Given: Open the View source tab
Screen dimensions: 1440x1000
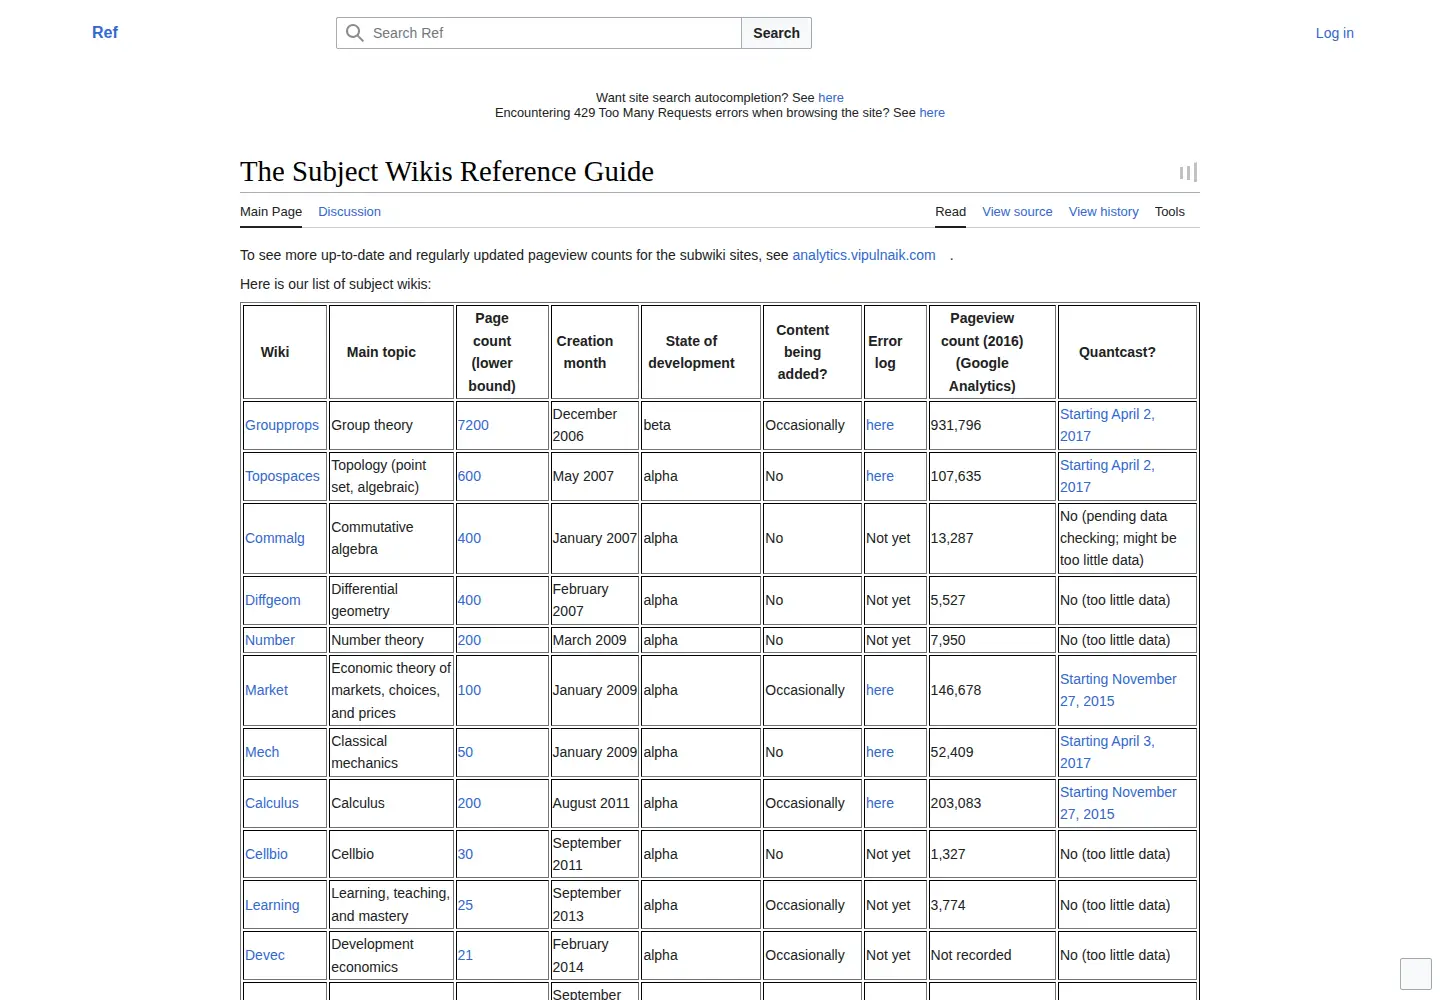Looking at the screenshot, I should pyautogui.click(x=1017, y=212).
